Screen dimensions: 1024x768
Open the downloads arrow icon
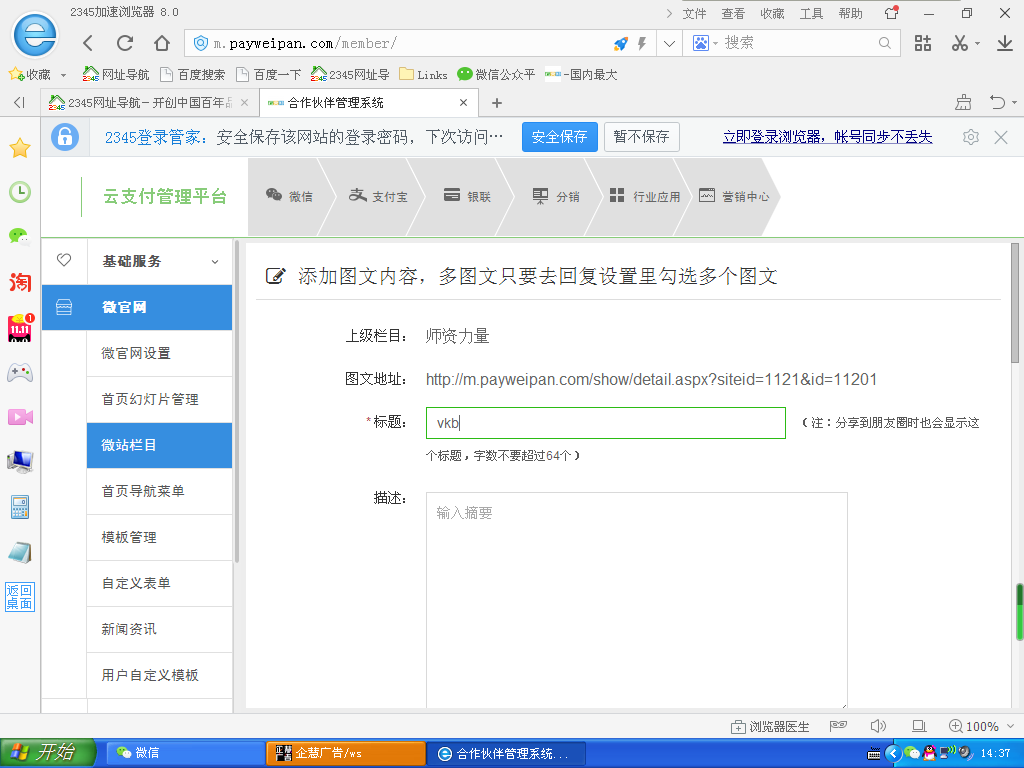1004,44
